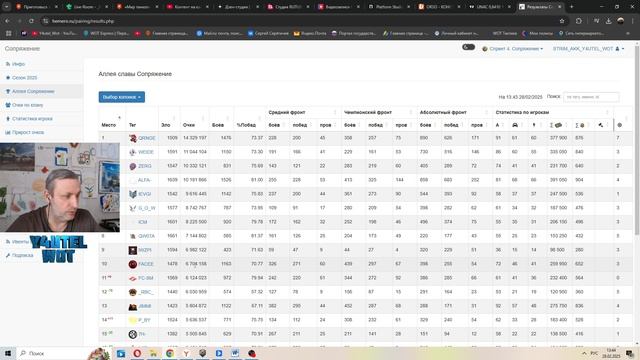The width and height of the screenshot is (640, 360).
Task: Open the WOT Тактики bookmark
Action: click(x=504, y=33)
